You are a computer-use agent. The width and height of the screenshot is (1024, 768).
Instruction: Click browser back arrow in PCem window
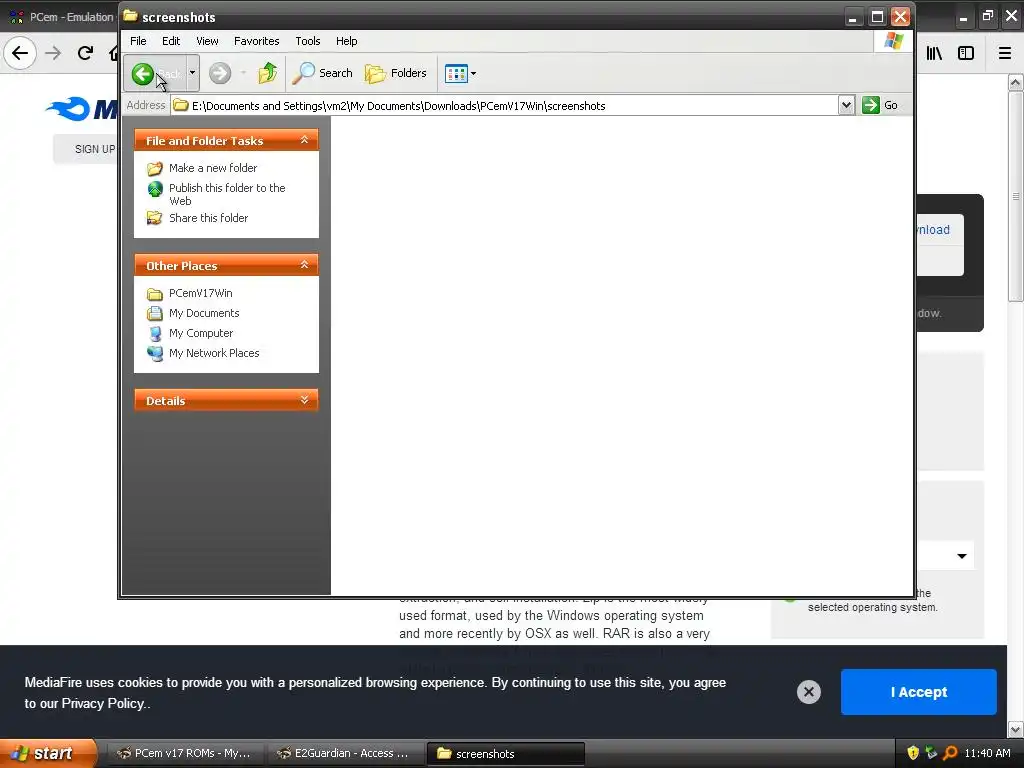tap(20, 53)
